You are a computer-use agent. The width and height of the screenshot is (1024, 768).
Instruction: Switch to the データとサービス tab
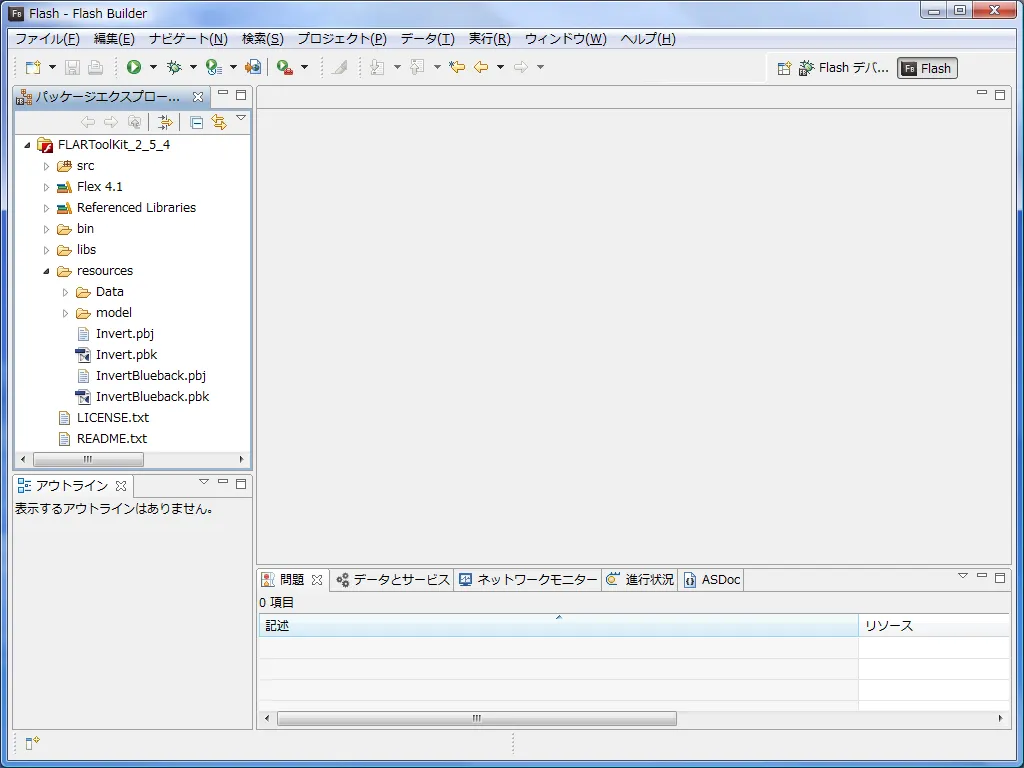(393, 579)
